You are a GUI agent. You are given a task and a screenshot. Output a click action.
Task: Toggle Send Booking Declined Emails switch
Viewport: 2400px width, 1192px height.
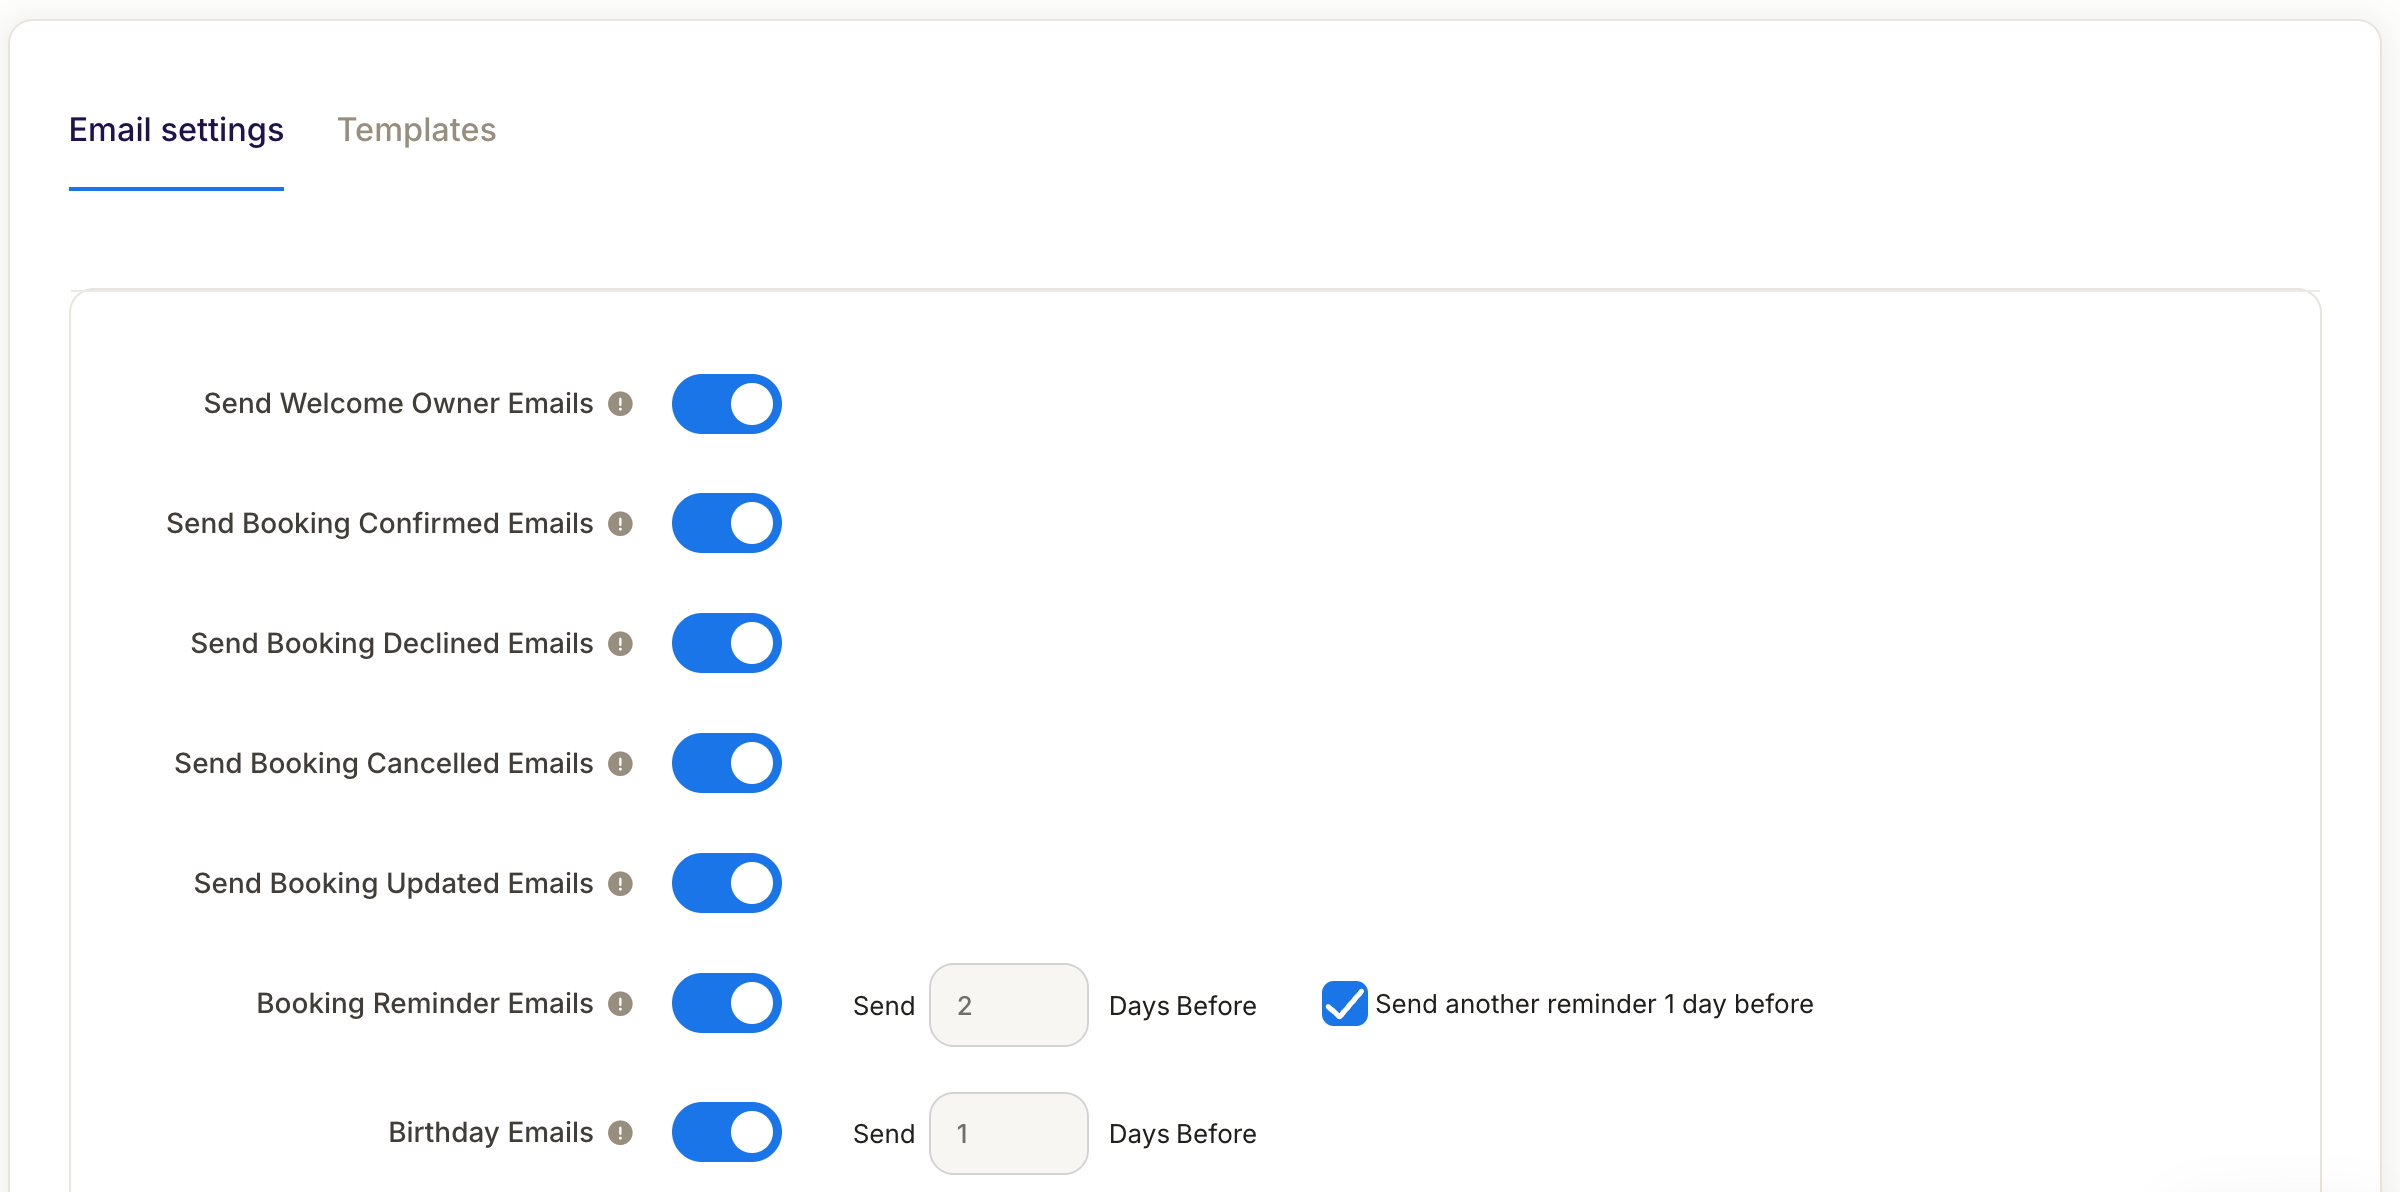coord(726,643)
